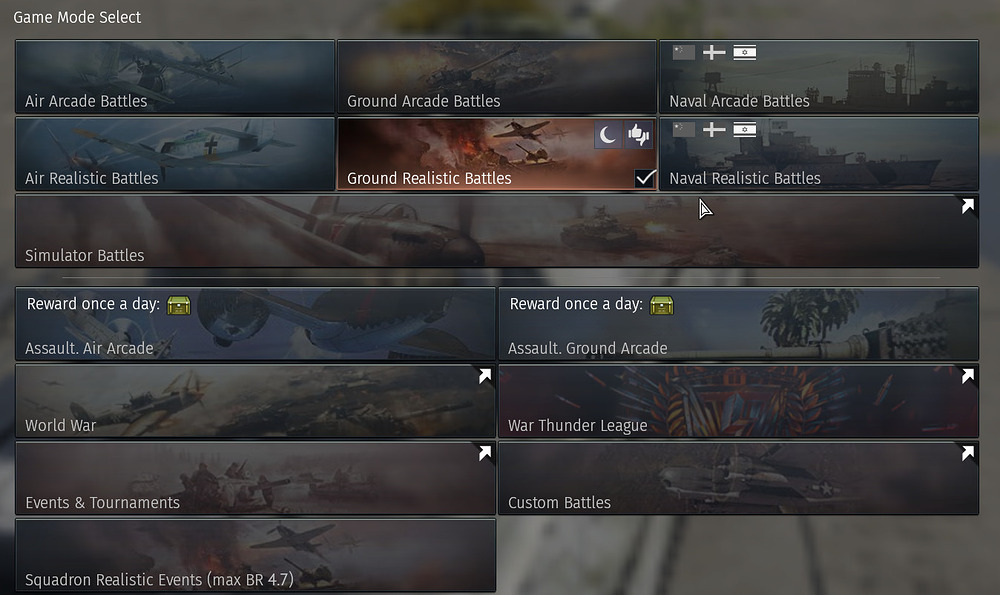The width and height of the screenshot is (1000, 595).
Task: Choose Air Realistic Battles
Action: [175, 154]
